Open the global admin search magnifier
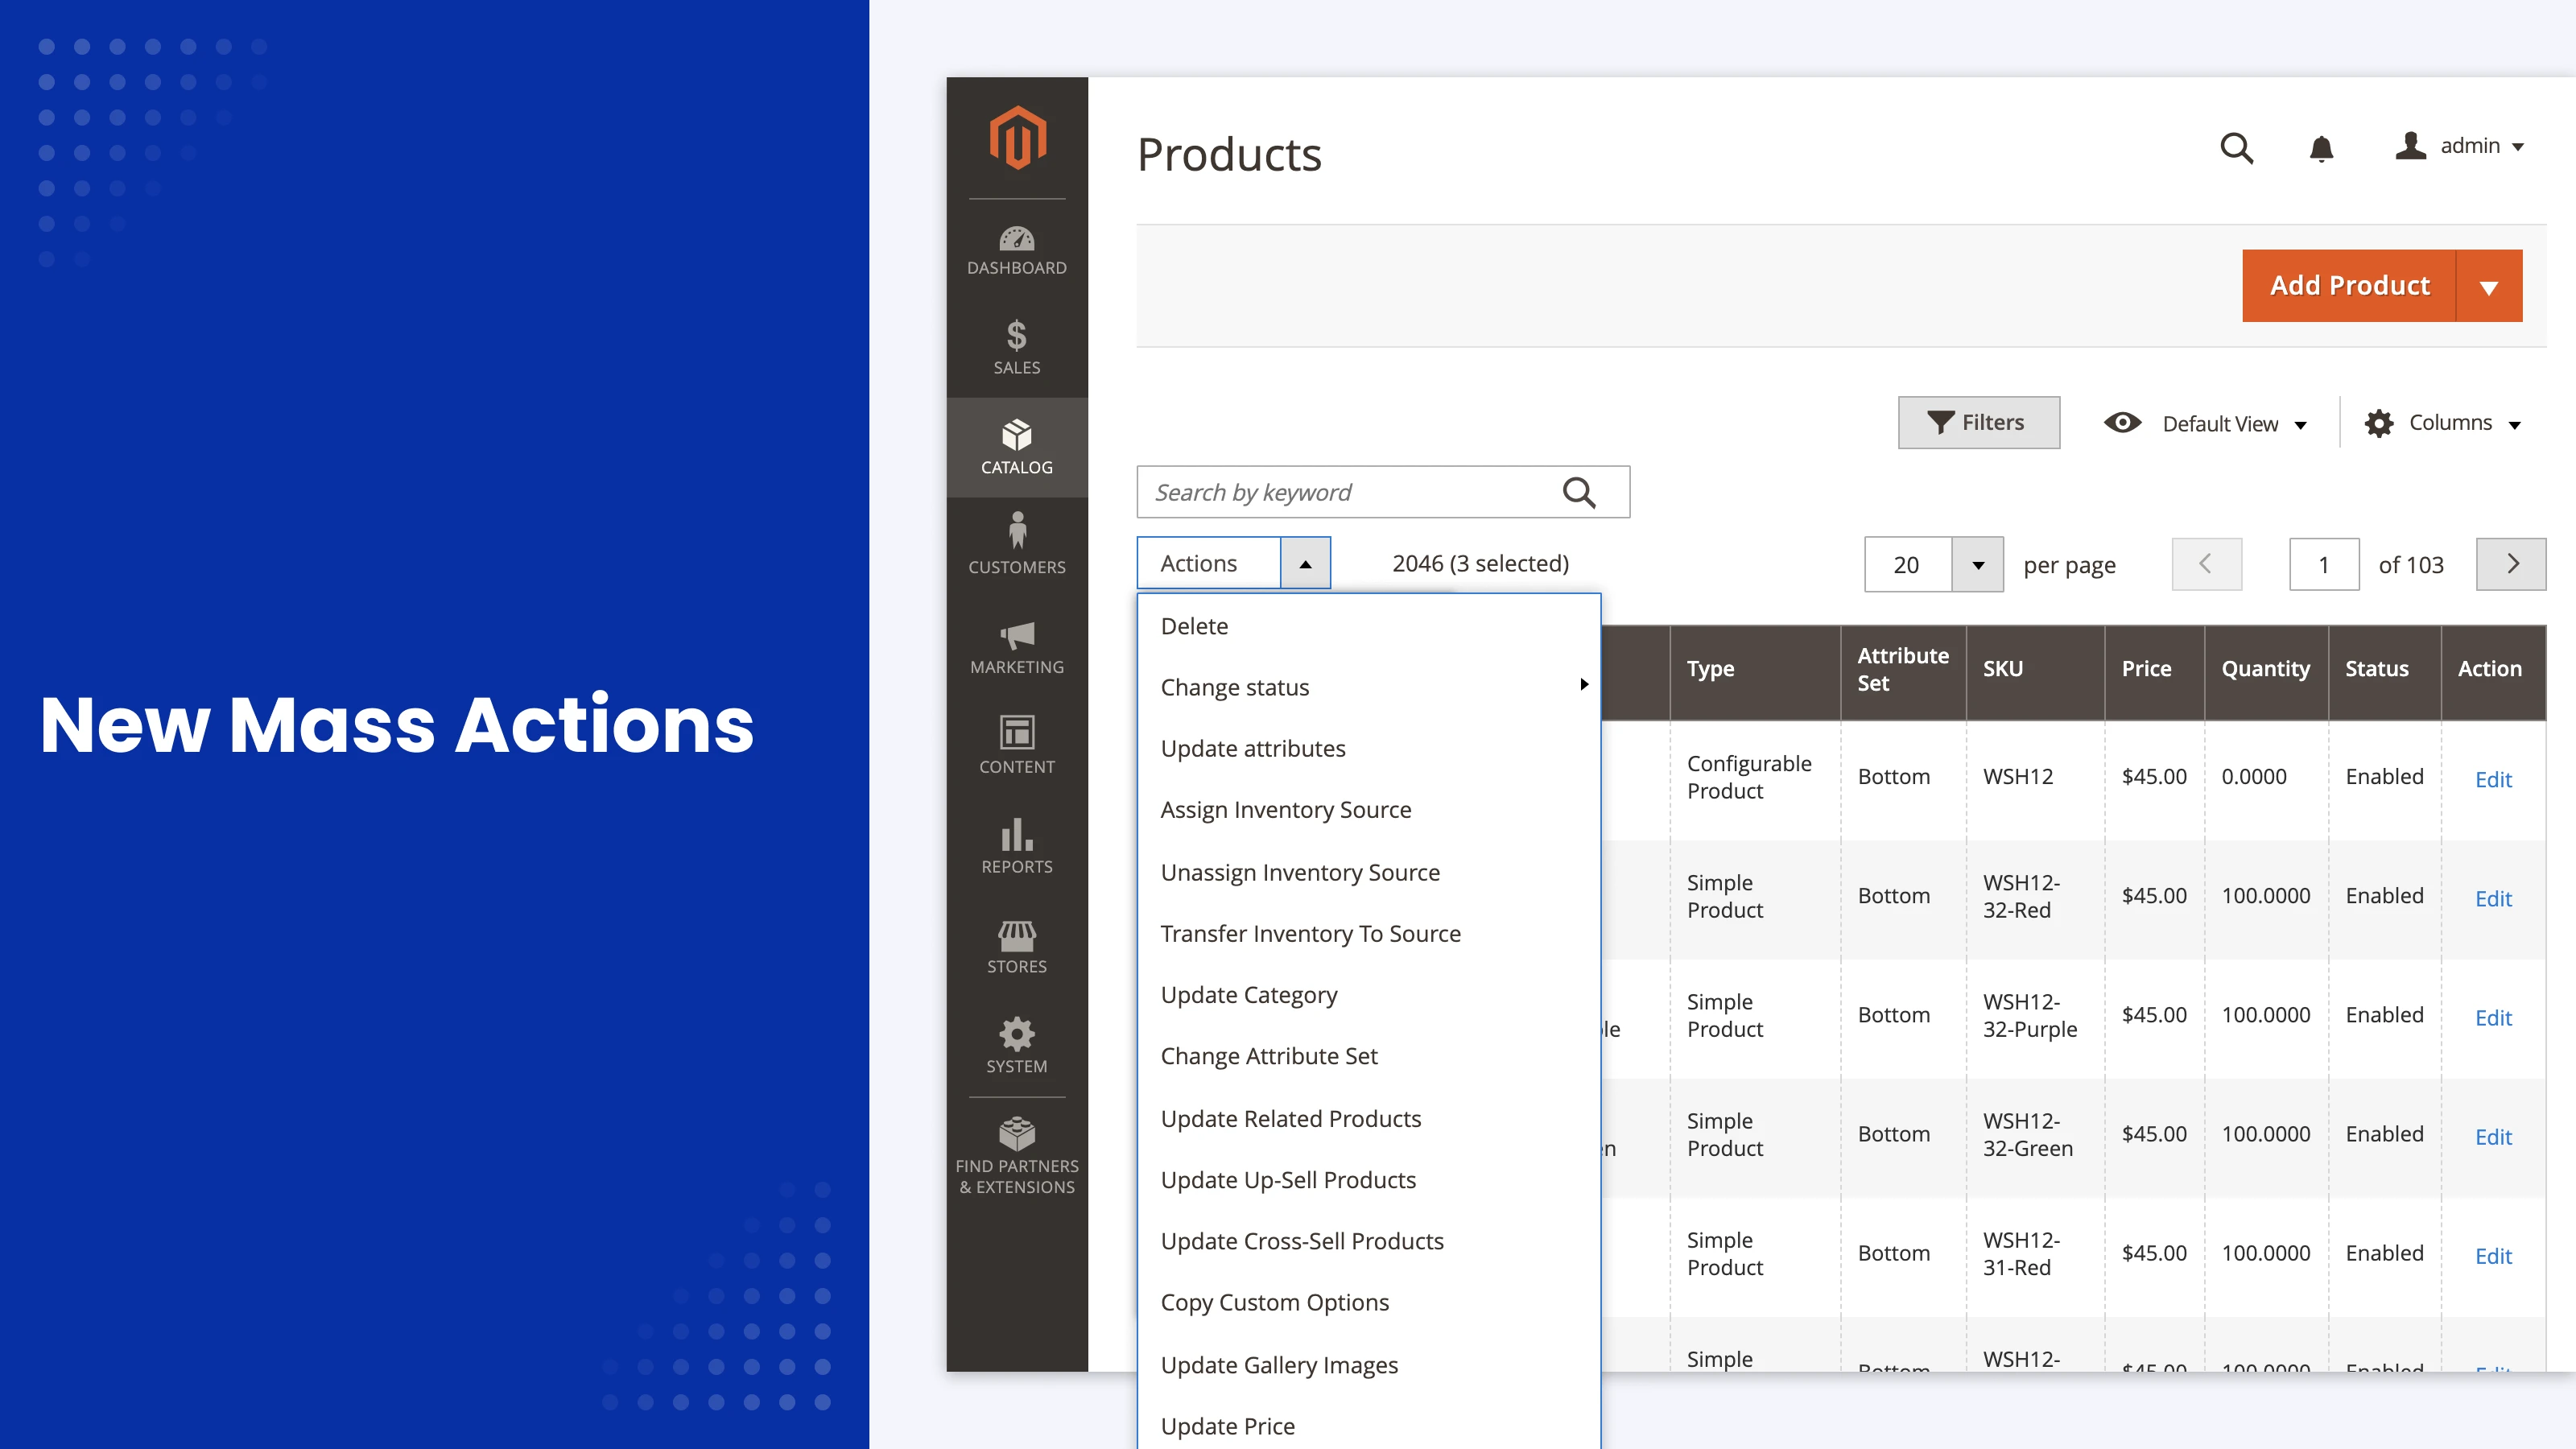The height and width of the screenshot is (1449, 2576). (2237, 148)
